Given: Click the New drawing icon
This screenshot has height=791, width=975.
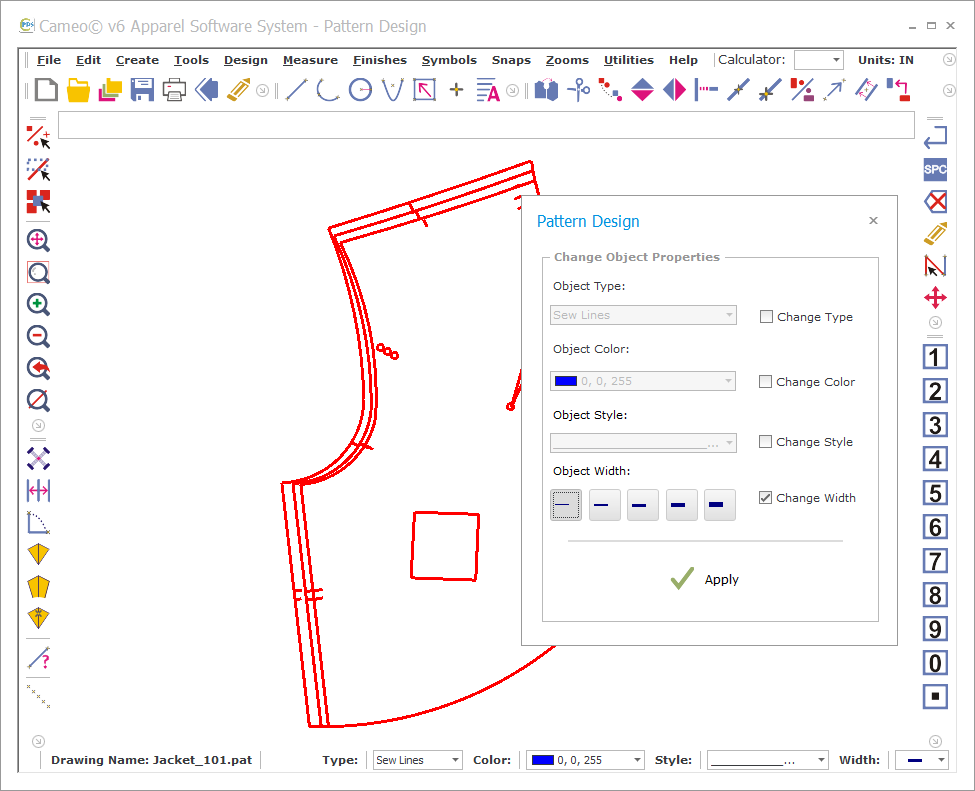Looking at the screenshot, I should tap(47, 90).
